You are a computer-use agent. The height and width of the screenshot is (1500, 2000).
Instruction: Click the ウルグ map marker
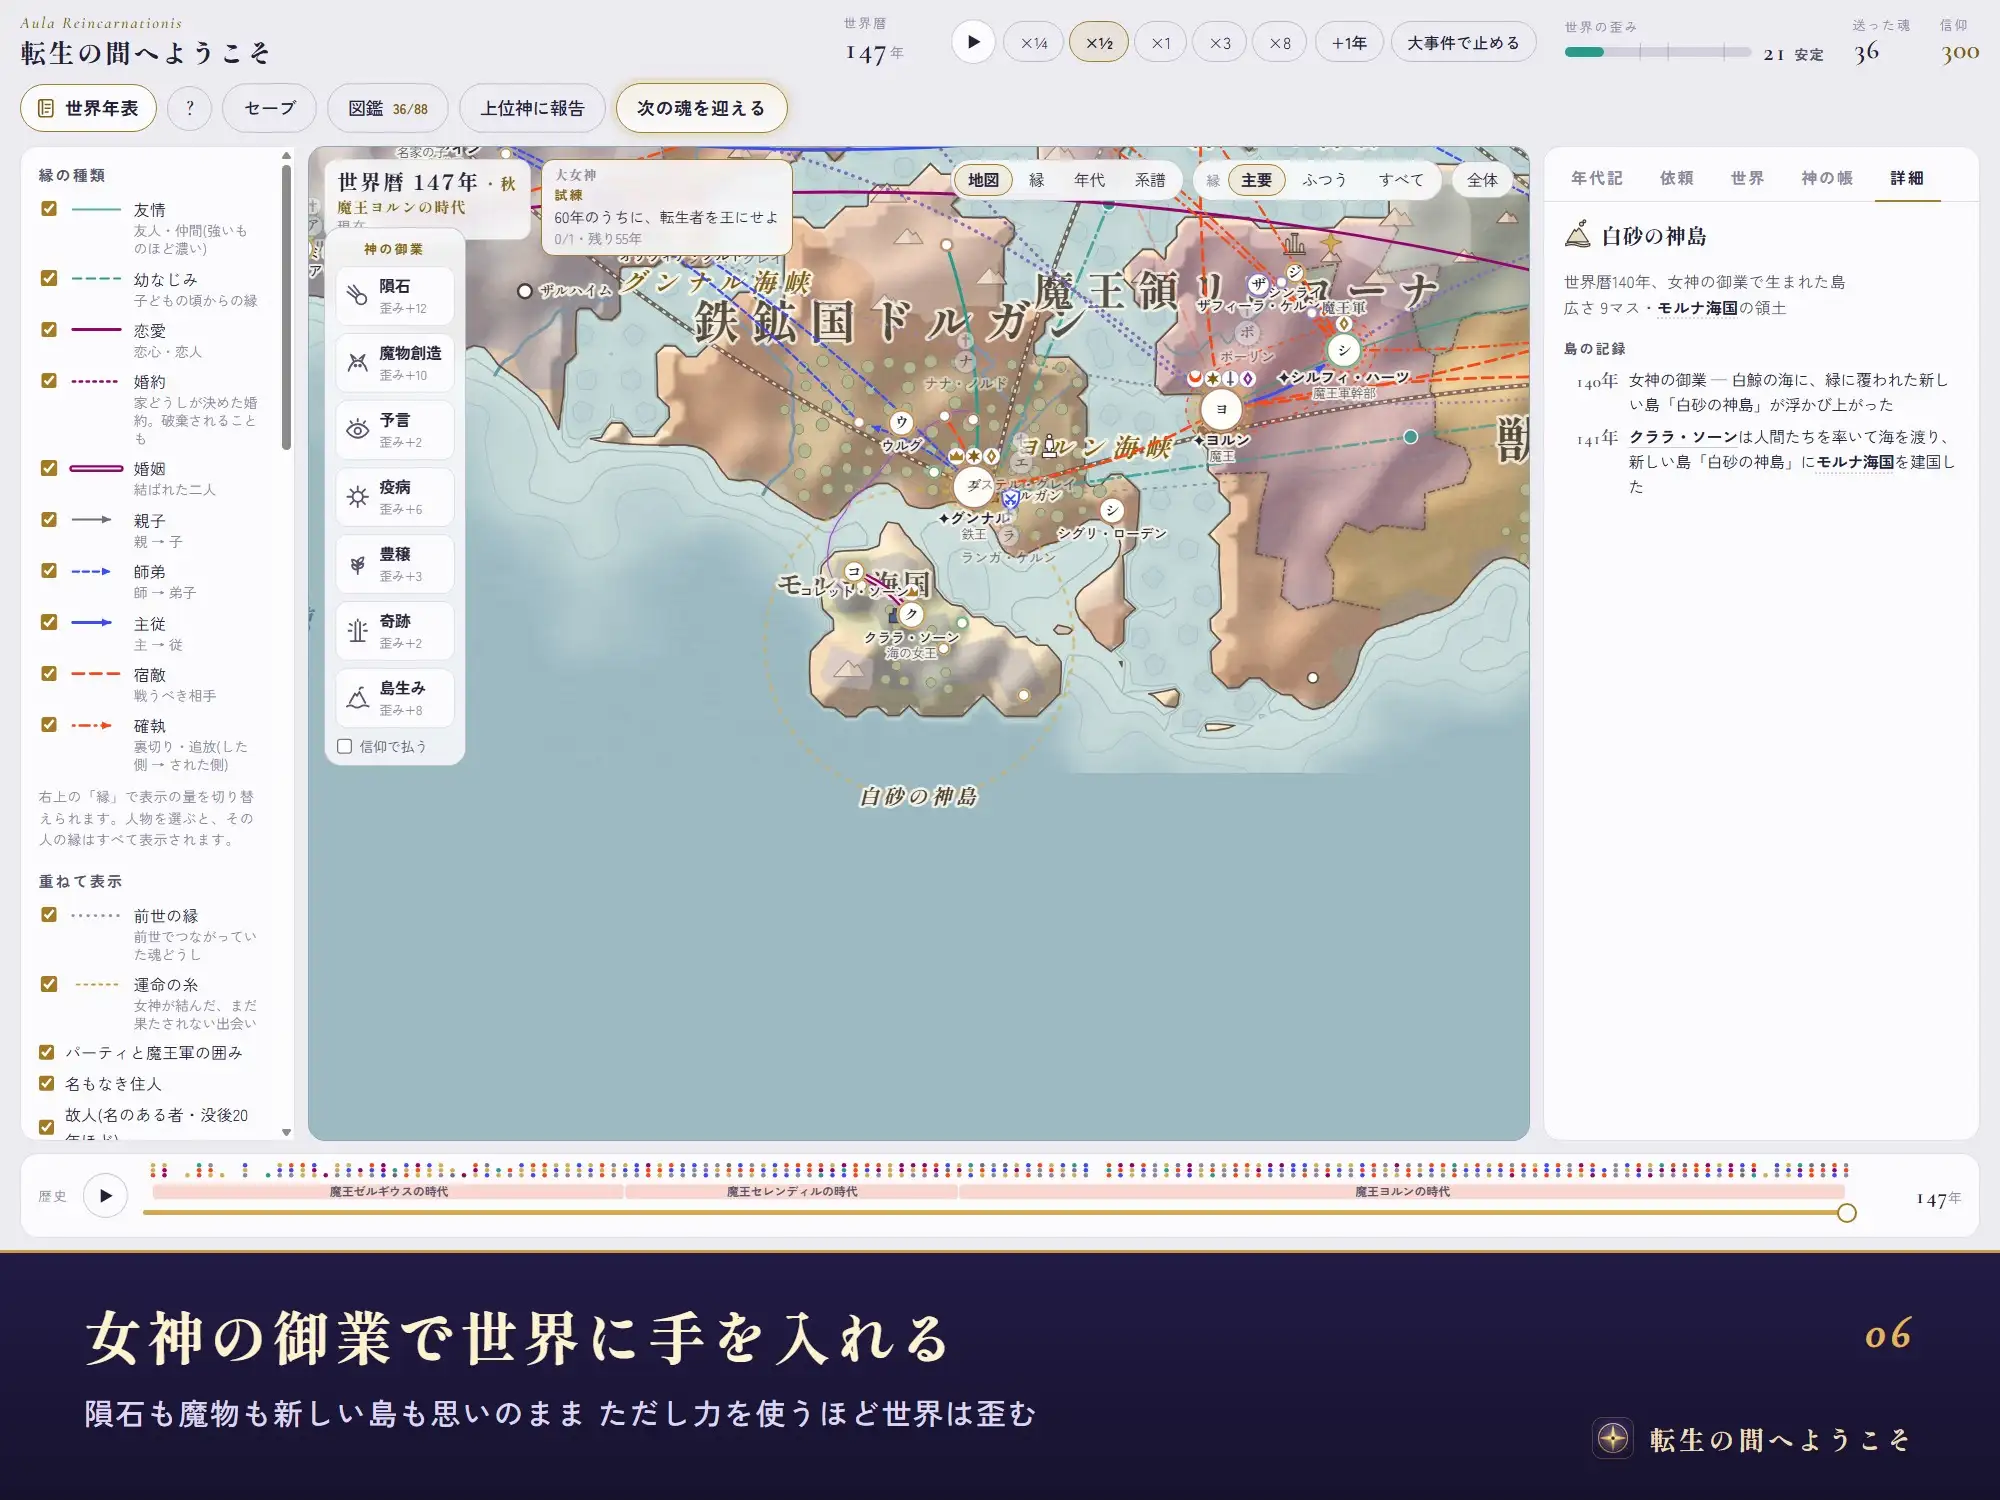(901, 423)
